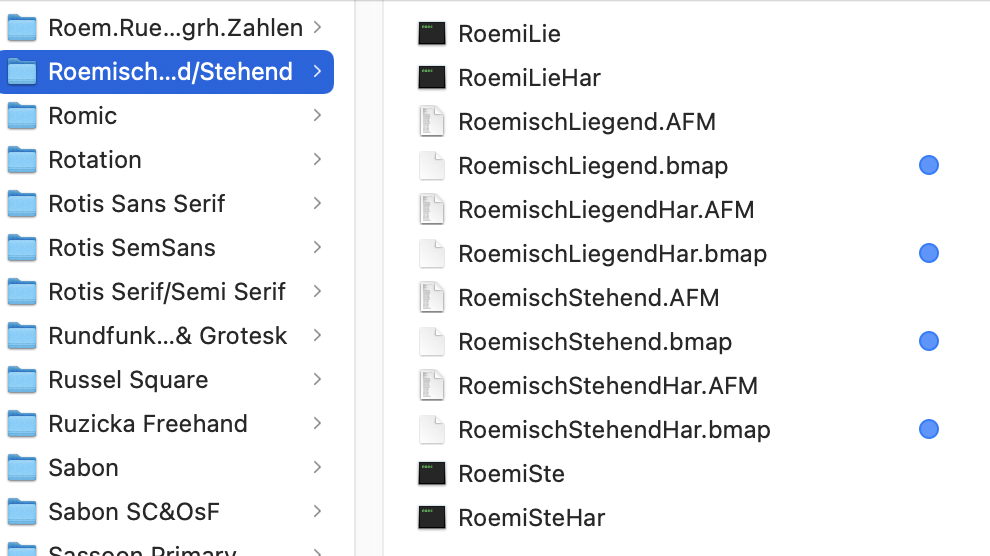The width and height of the screenshot is (990, 556).
Task: Select the RoemischStehend.AFM file name
Action: (x=588, y=298)
